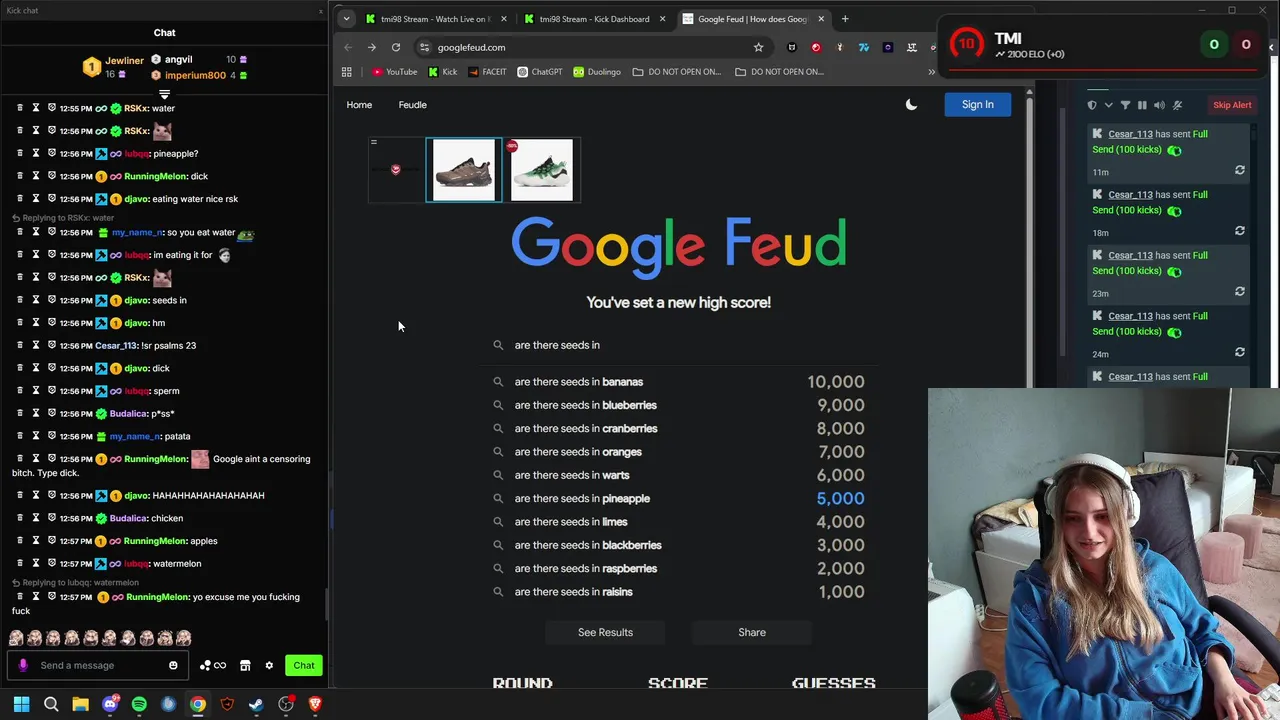Open Cesar_113 username in first alert

tap(1130, 134)
